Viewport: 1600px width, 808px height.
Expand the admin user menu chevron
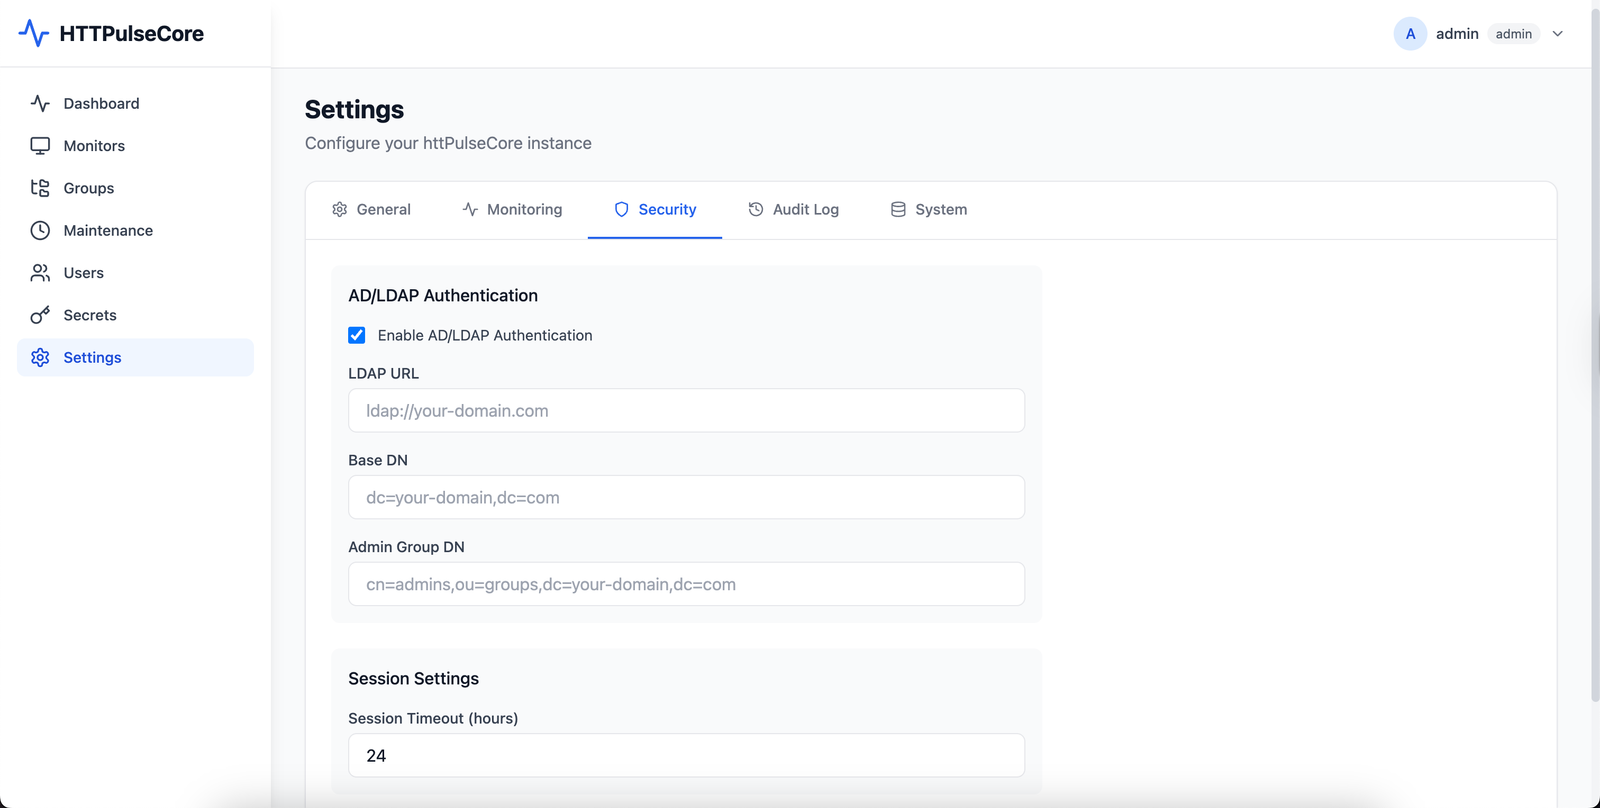click(x=1557, y=34)
